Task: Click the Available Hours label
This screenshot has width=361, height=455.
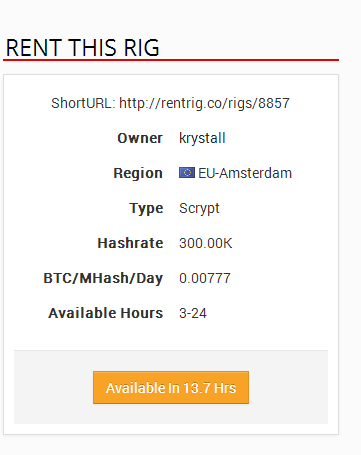Action: coord(106,313)
